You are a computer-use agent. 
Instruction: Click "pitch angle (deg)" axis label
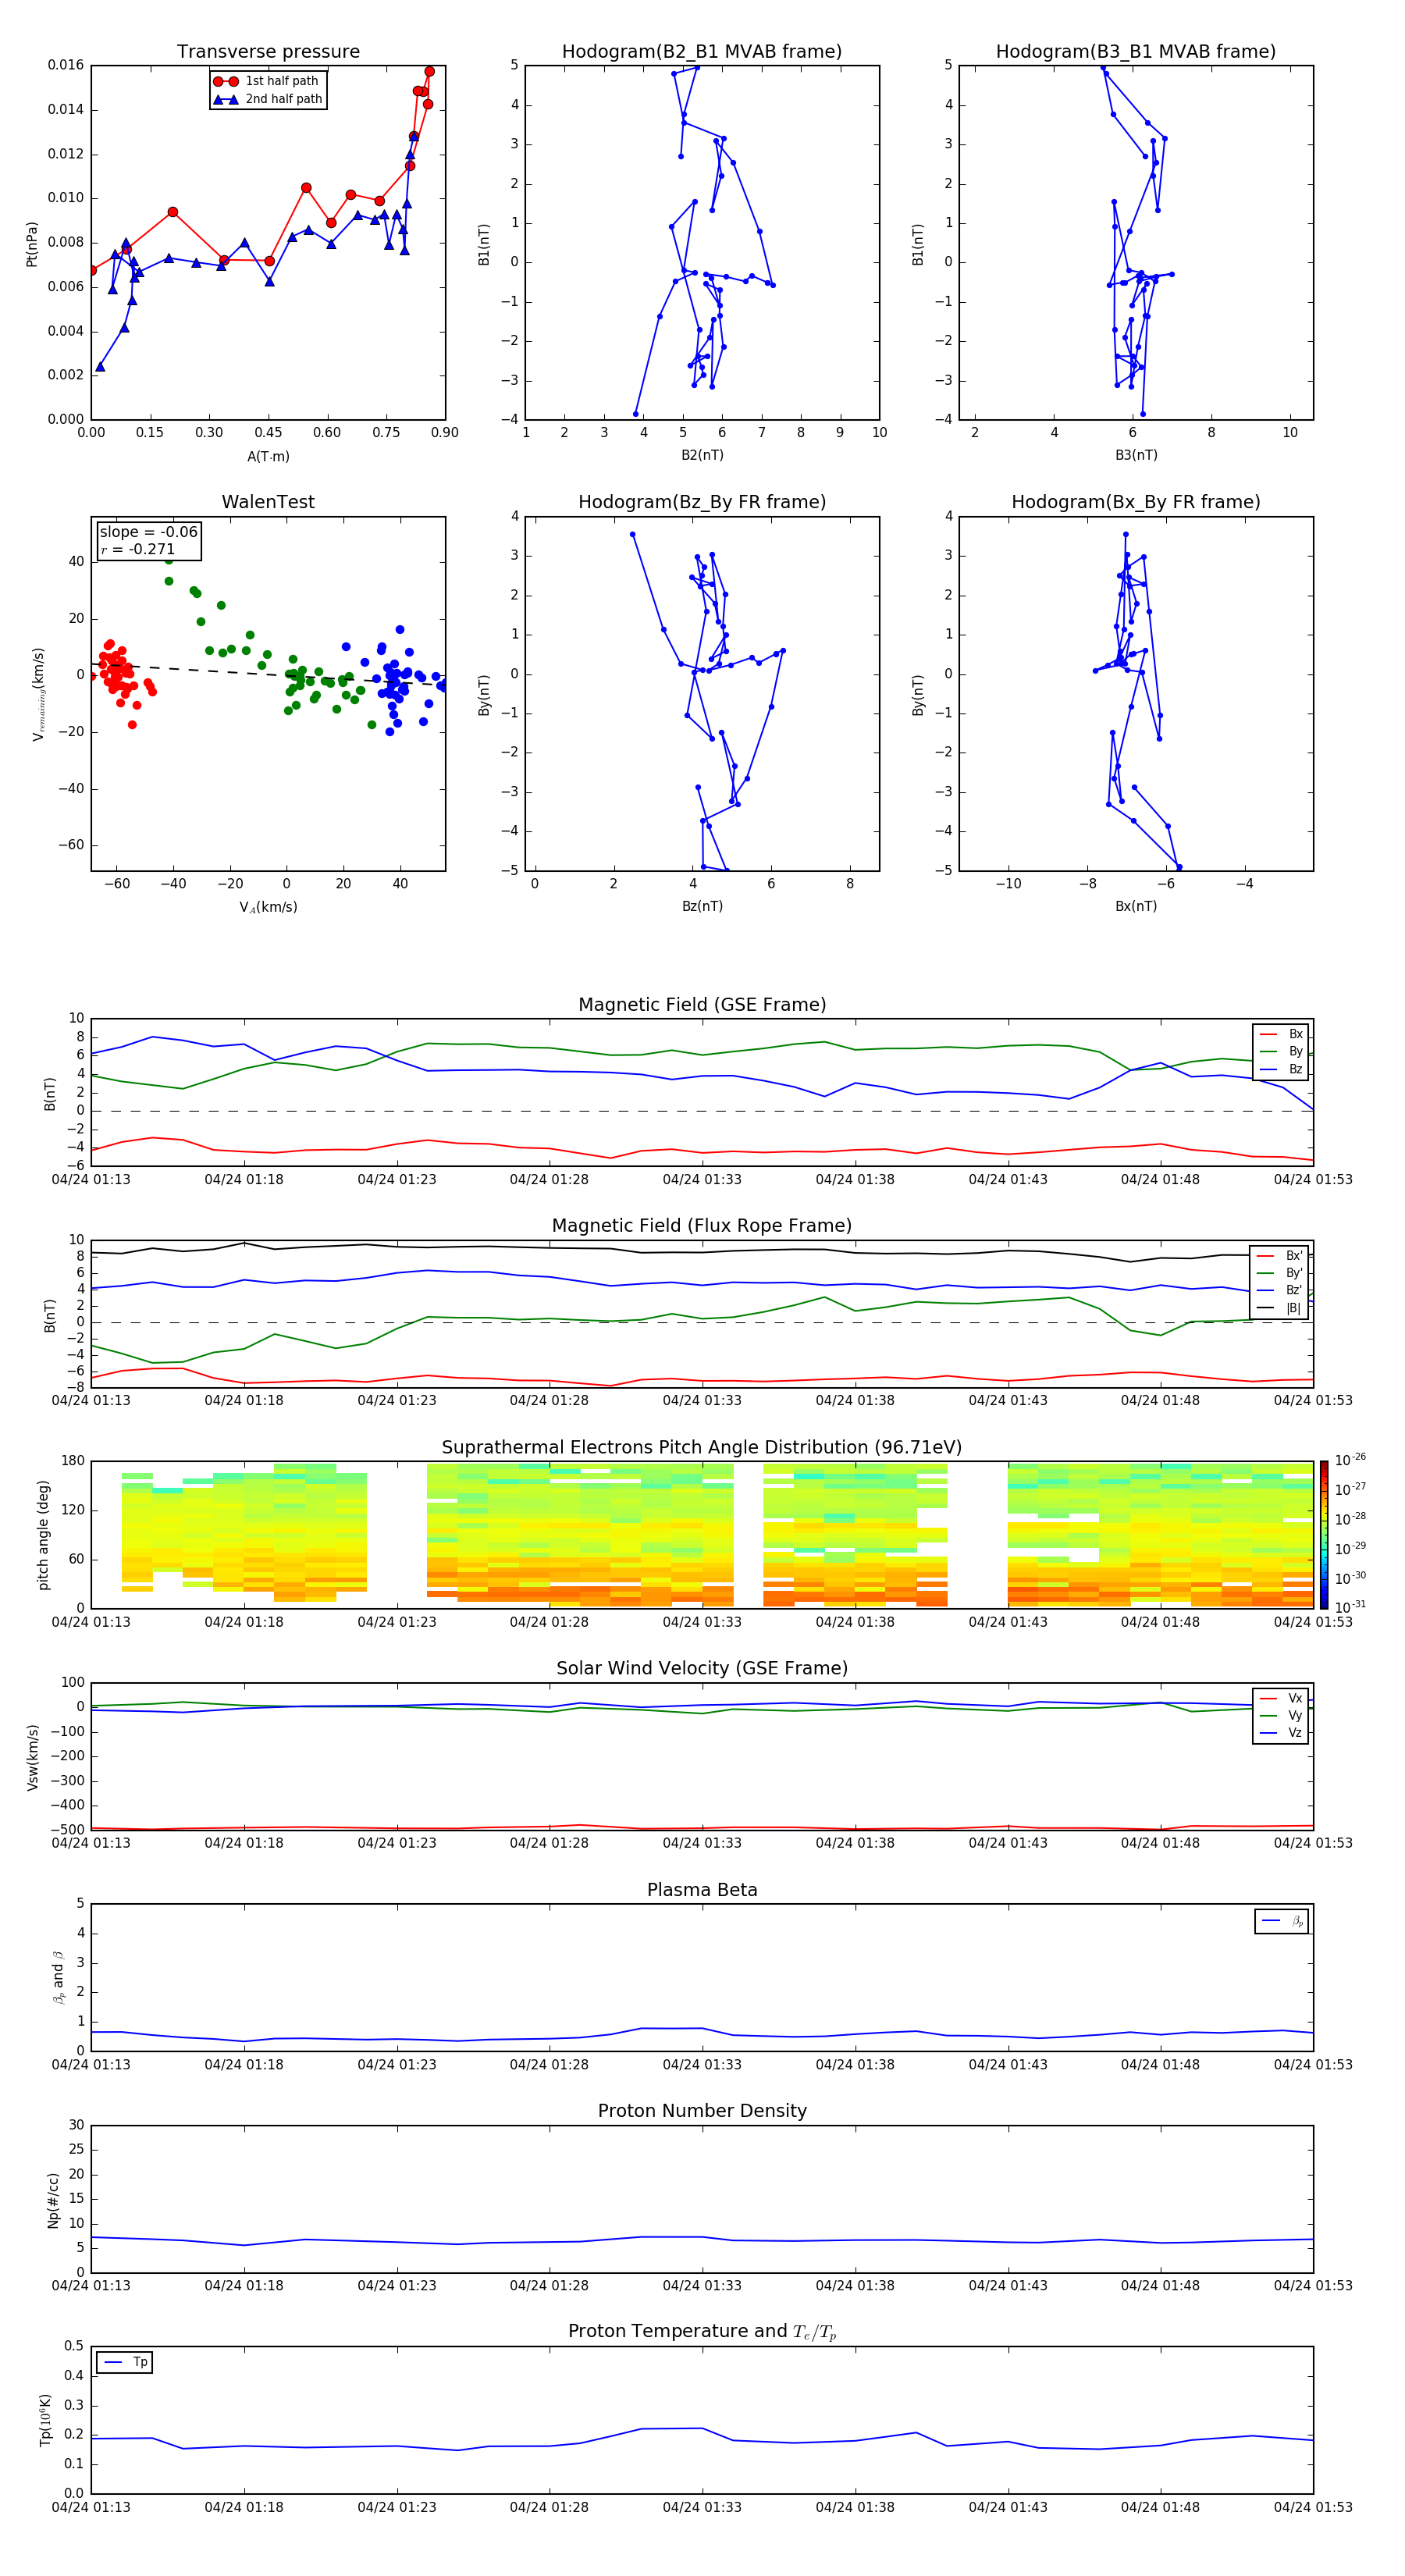pos(43,1535)
